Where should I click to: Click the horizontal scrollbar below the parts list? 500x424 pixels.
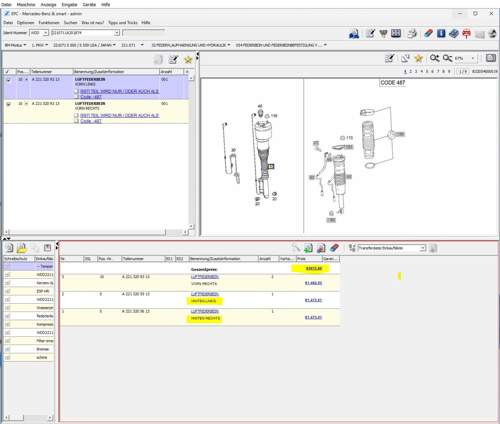[97, 232]
